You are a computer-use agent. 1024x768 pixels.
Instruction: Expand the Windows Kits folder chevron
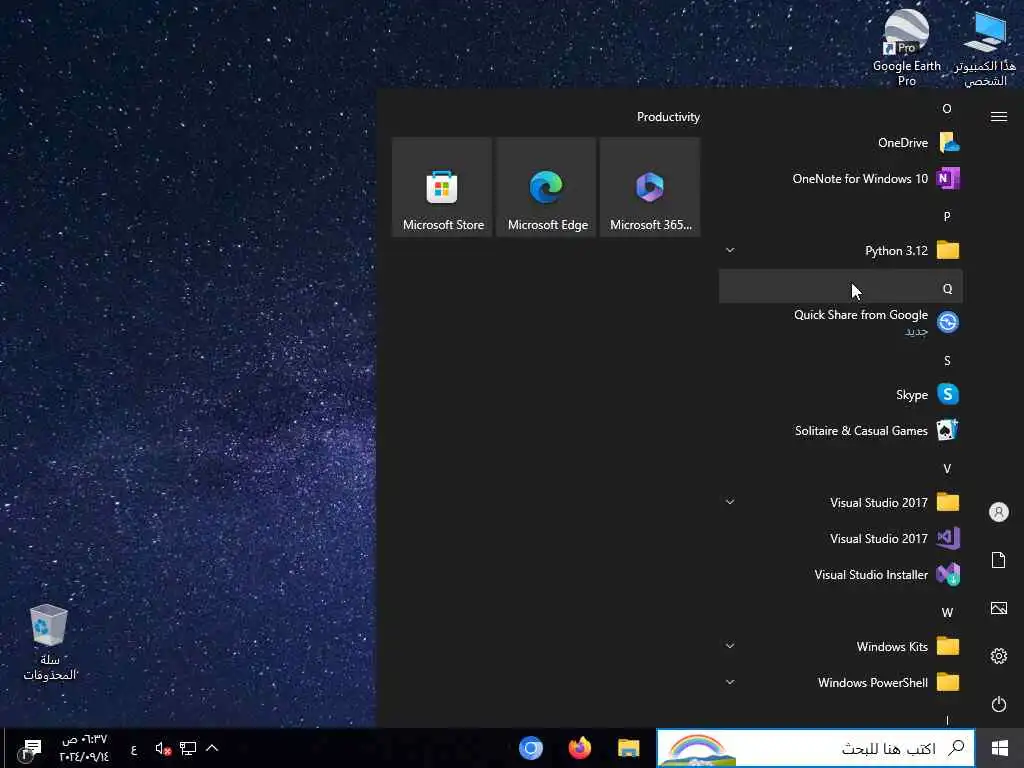pos(730,646)
